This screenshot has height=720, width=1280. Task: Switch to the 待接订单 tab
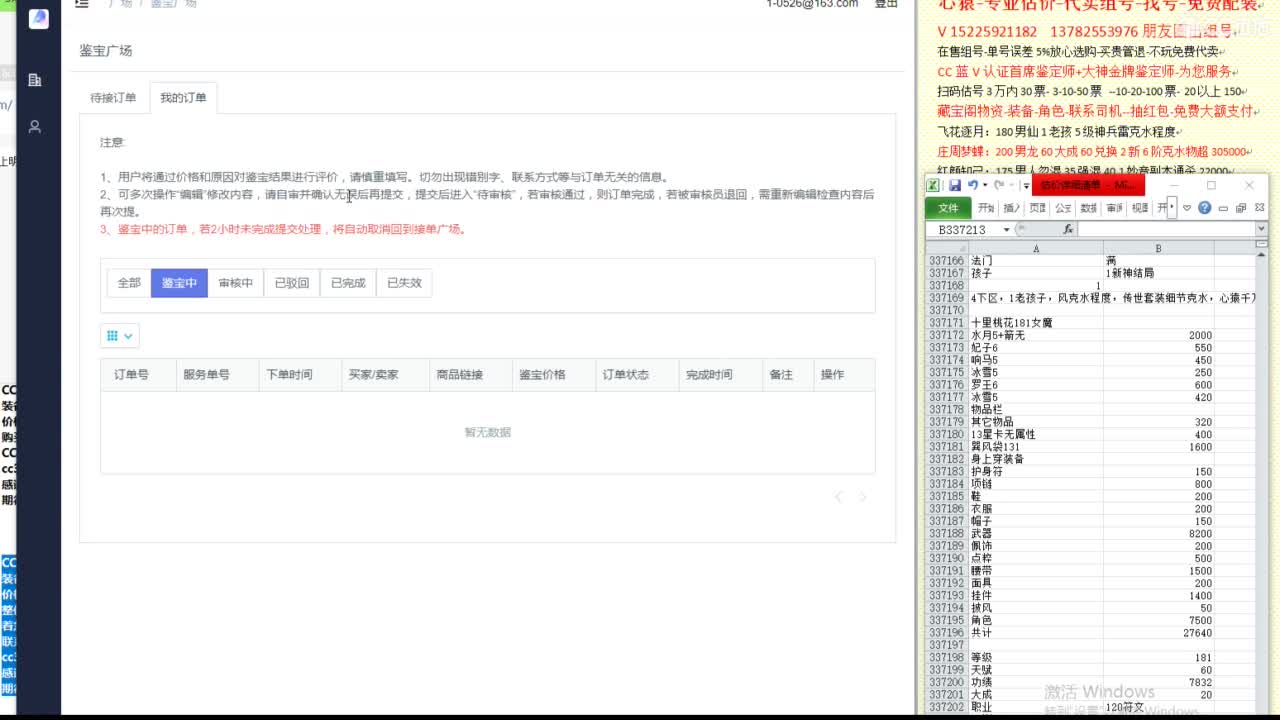[x=112, y=97]
